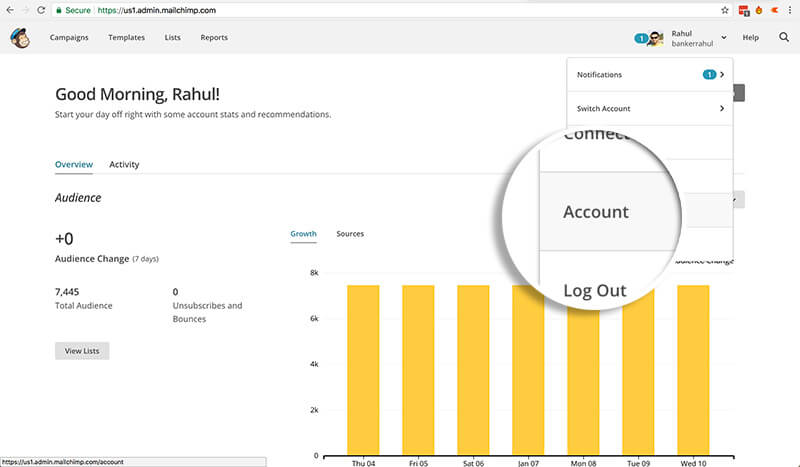
Task: Click the red extension icon with badge
Action: click(744, 11)
